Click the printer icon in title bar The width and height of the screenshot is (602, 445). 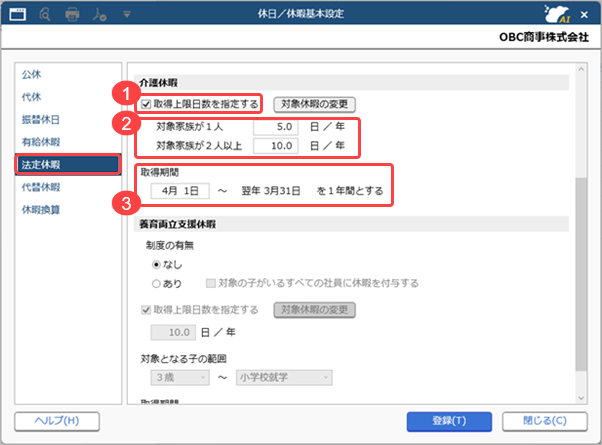[x=72, y=15]
